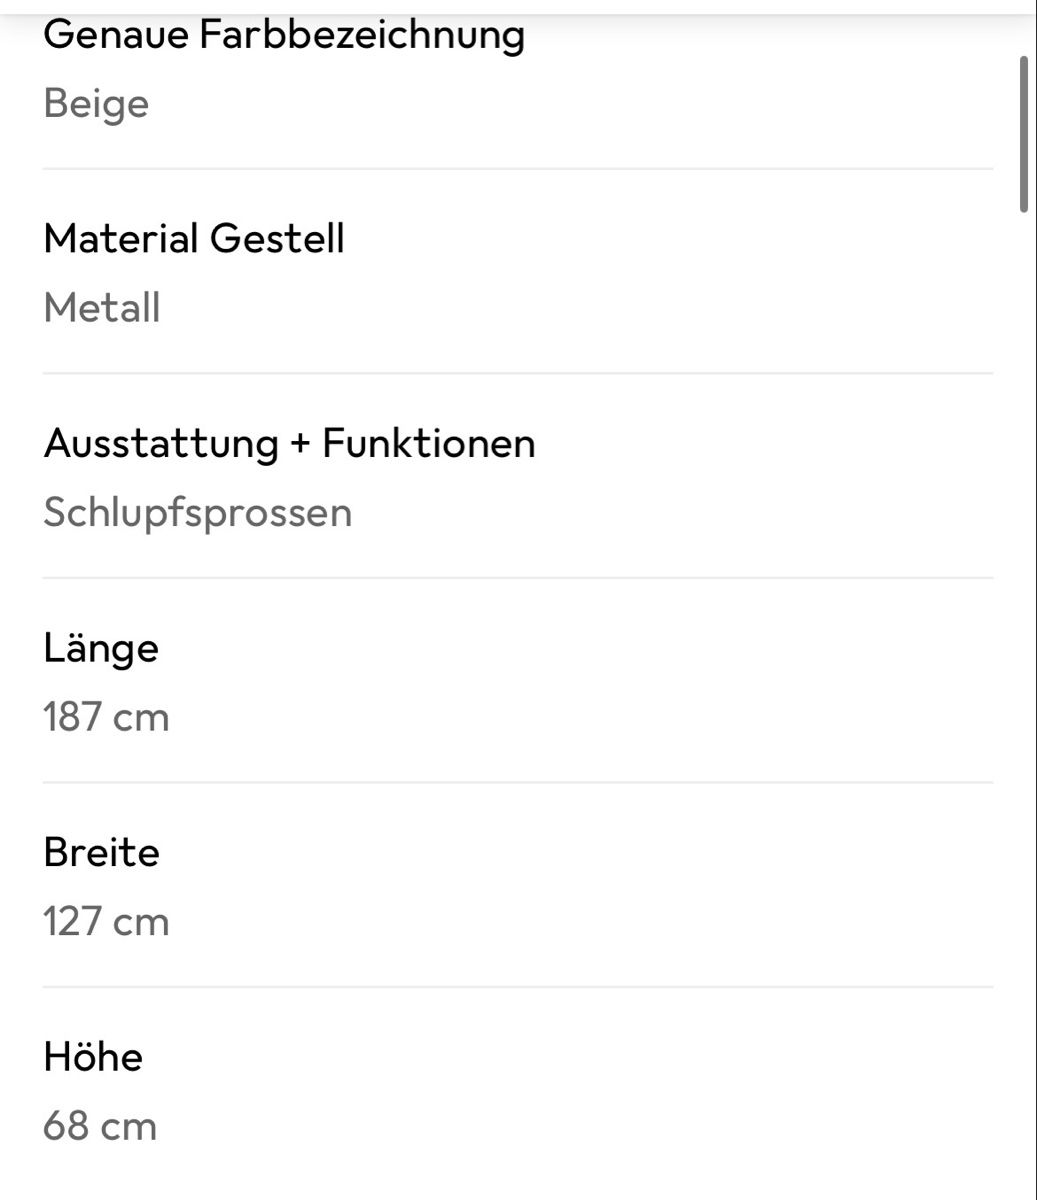
Task: Click the 127 cm width value
Action: coord(106,921)
